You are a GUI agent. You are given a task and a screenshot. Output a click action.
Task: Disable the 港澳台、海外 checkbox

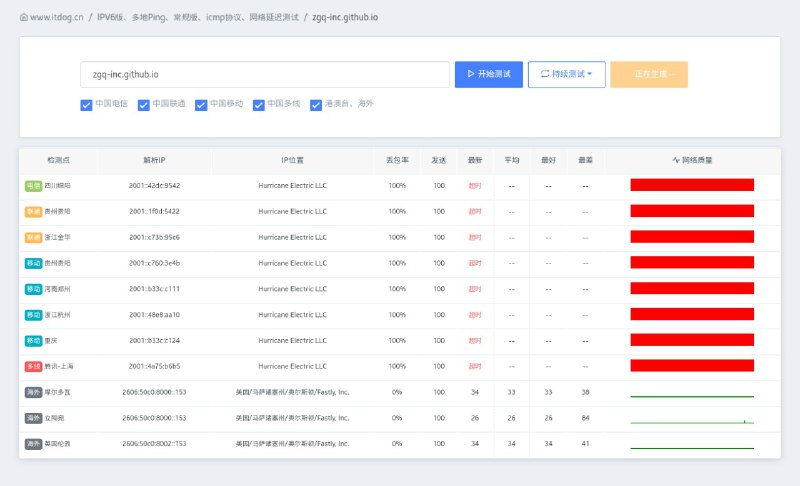click(x=316, y=104)
